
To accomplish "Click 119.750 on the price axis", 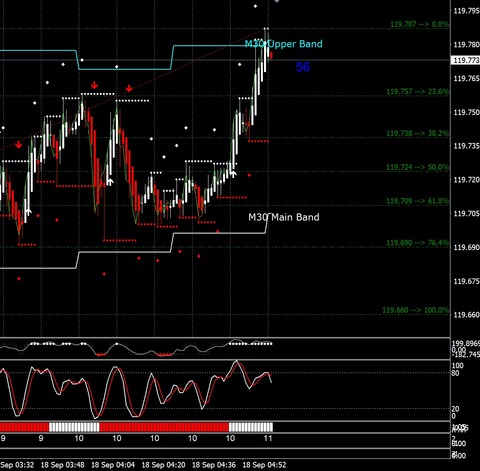I will coord(466,112).
